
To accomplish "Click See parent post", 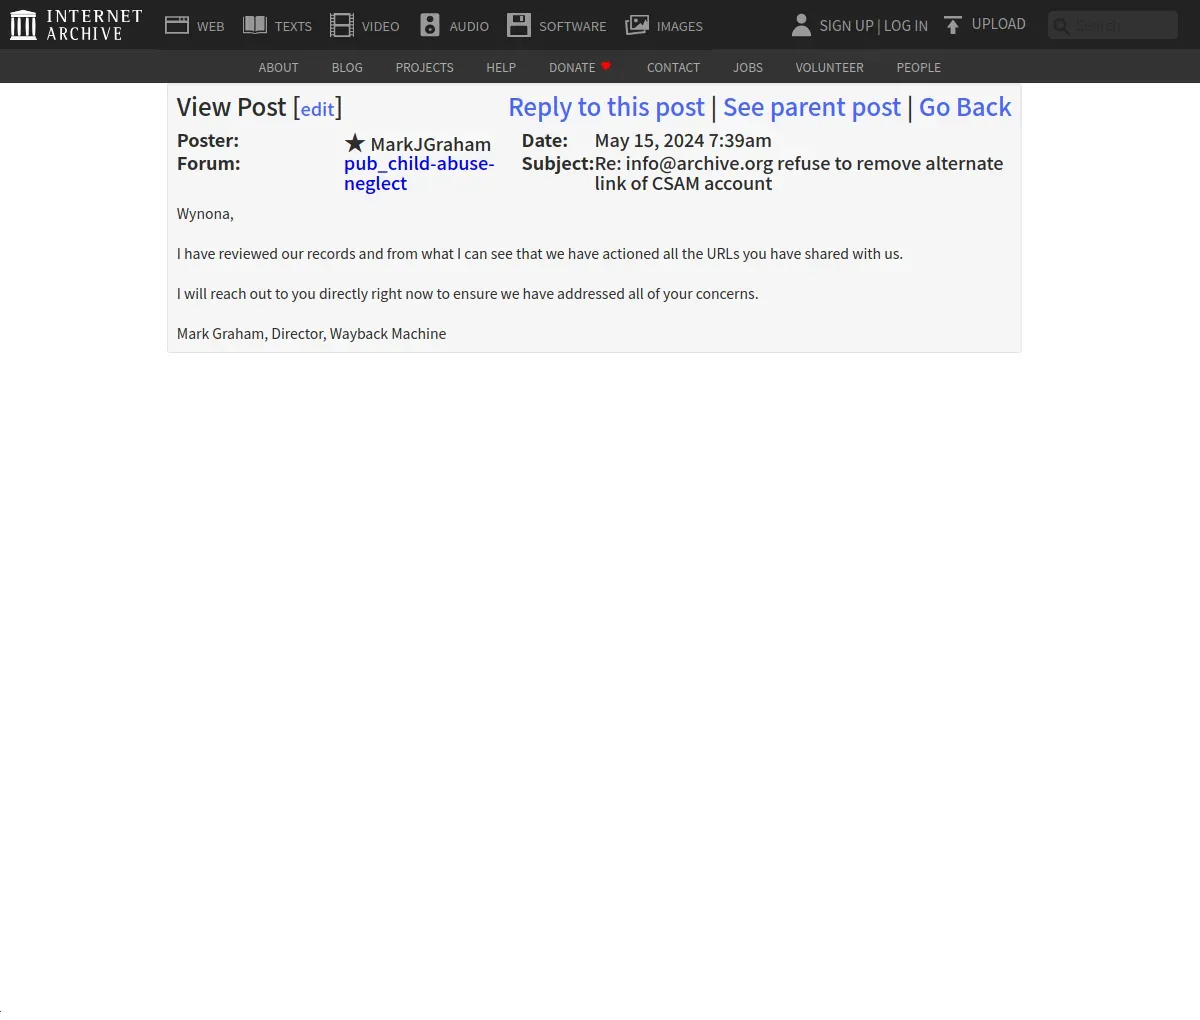I will (812, 107).
